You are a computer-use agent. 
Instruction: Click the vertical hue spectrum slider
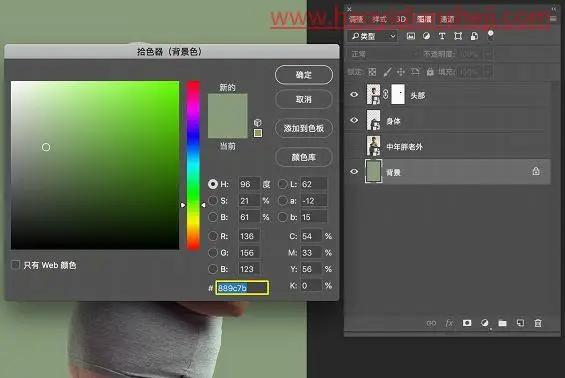[193, 165]
